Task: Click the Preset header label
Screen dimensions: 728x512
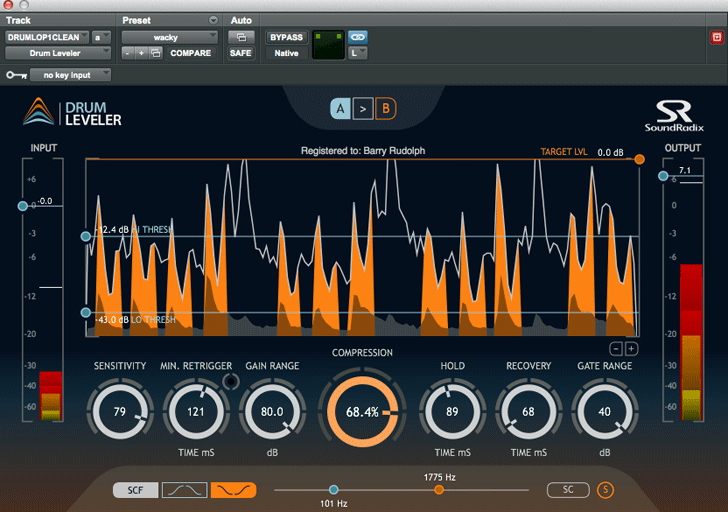Action: pos(136,20)
